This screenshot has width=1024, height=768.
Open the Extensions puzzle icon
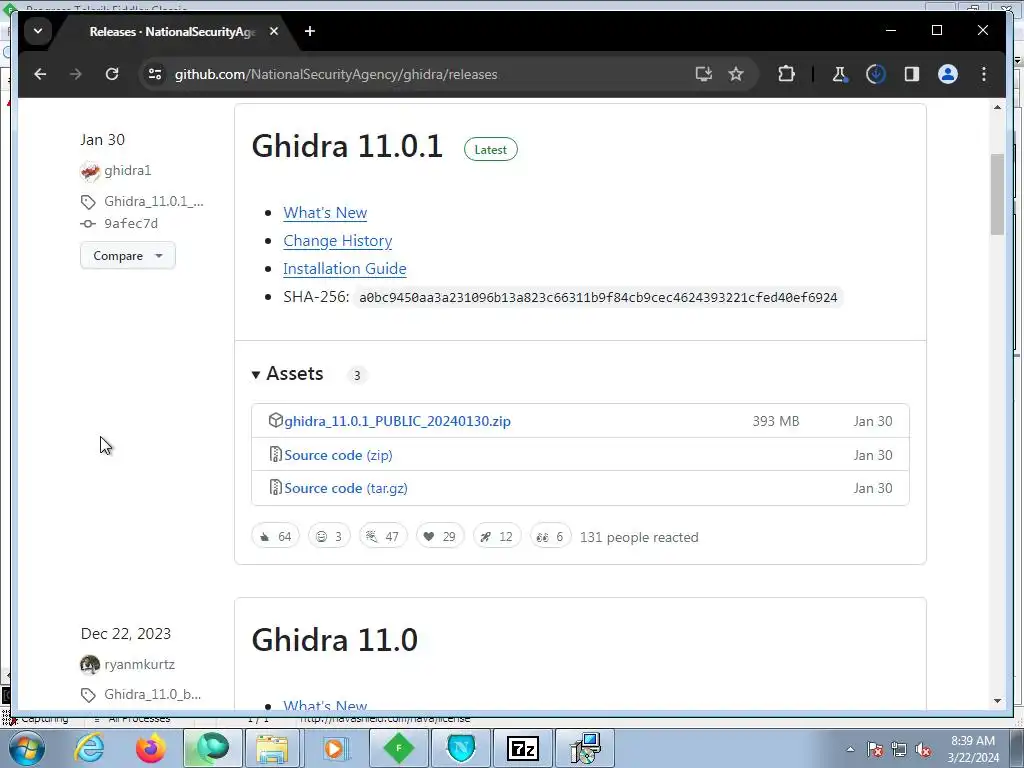[x=786, y=74]
